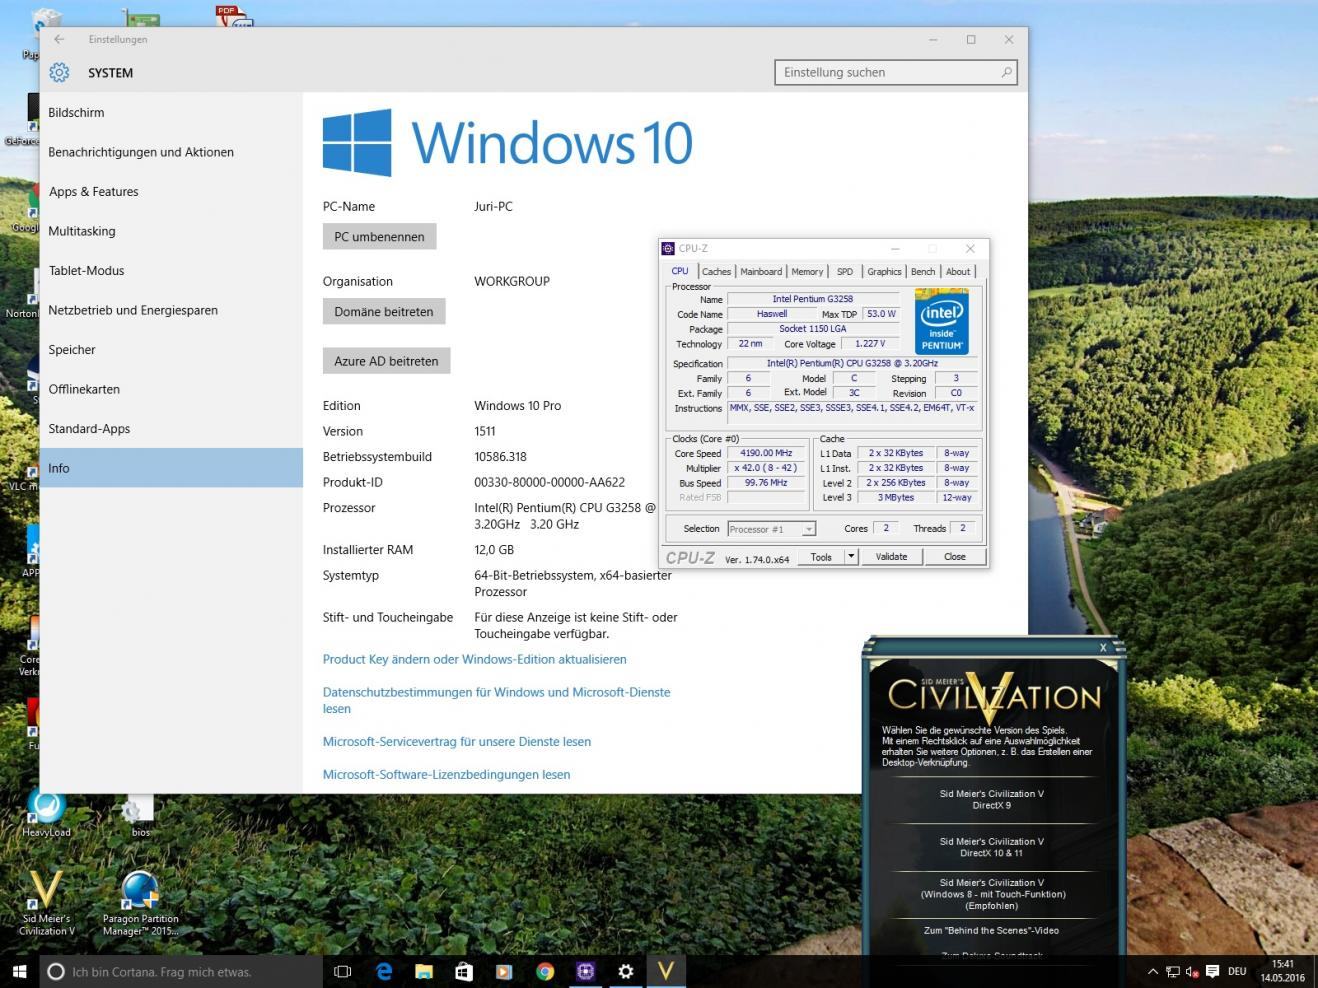This screenshot has height=988, width=1318.
Task: Open Processor #1 selection dropdown in CPU-Z
Action: [771, 529]
